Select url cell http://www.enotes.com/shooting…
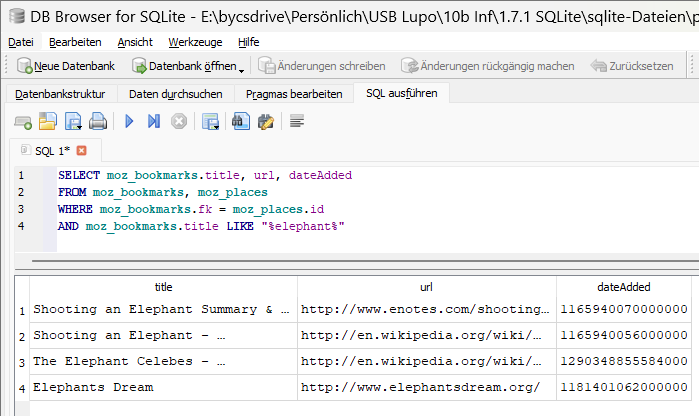The height and width of the screenshot is (416, 699). point(427,309)
